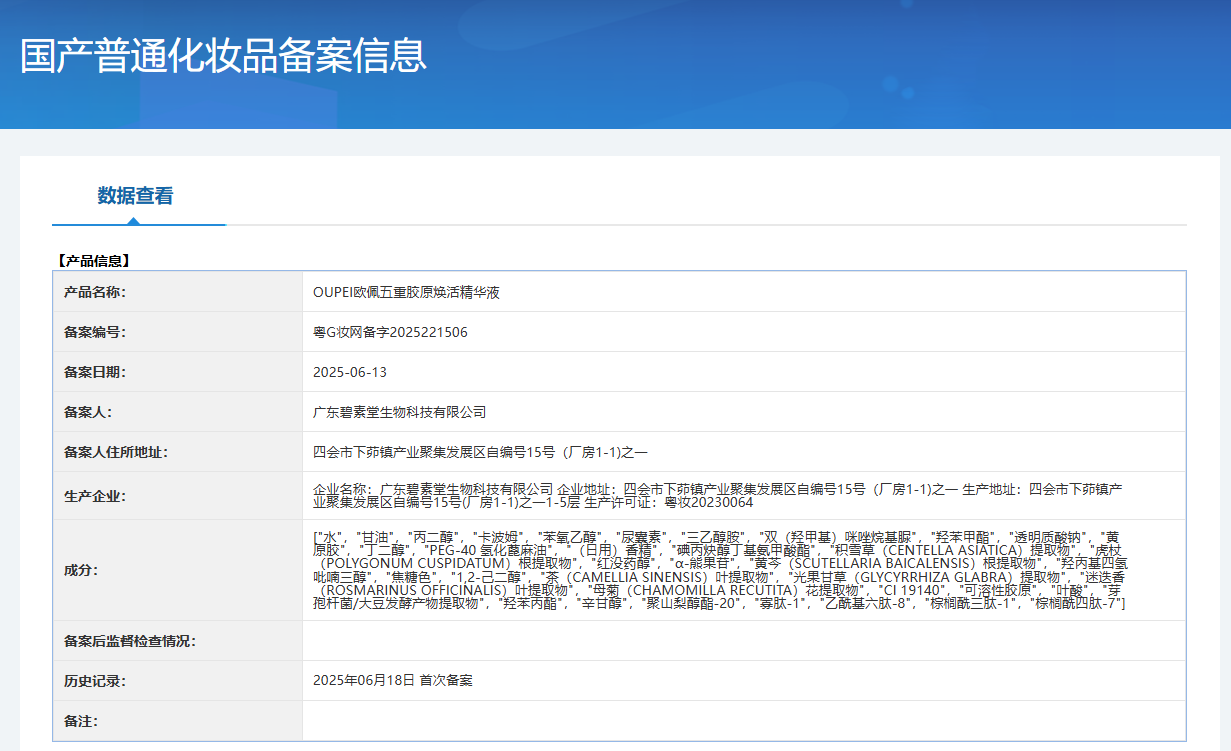Click the 成分 row label
Screen dimensions: 1231x751
81,570
